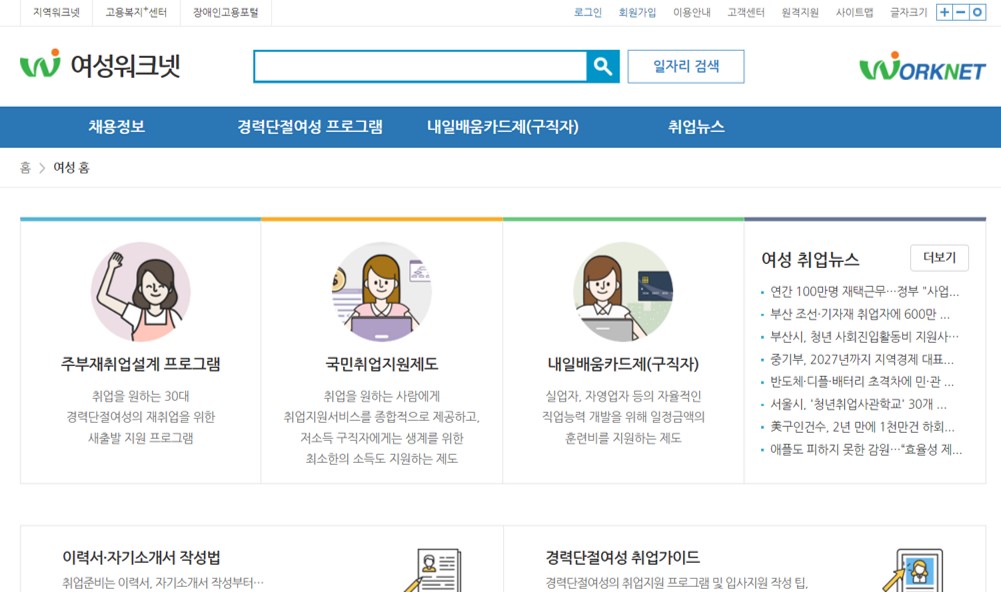The height and width of the screenshot is (592, 1001).
Task: Click the 더보기 news button
Action: point(939,257)
